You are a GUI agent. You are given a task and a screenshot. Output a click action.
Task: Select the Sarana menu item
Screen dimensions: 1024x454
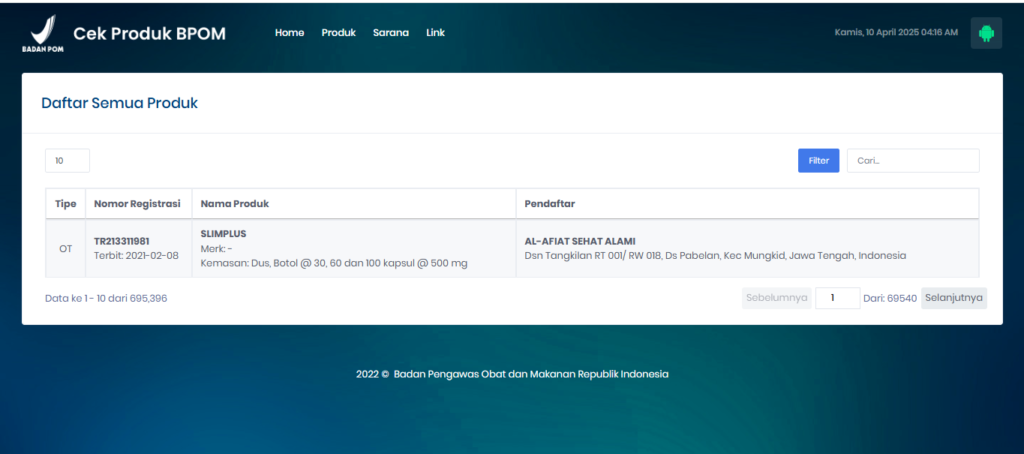[x=390, y=33]
